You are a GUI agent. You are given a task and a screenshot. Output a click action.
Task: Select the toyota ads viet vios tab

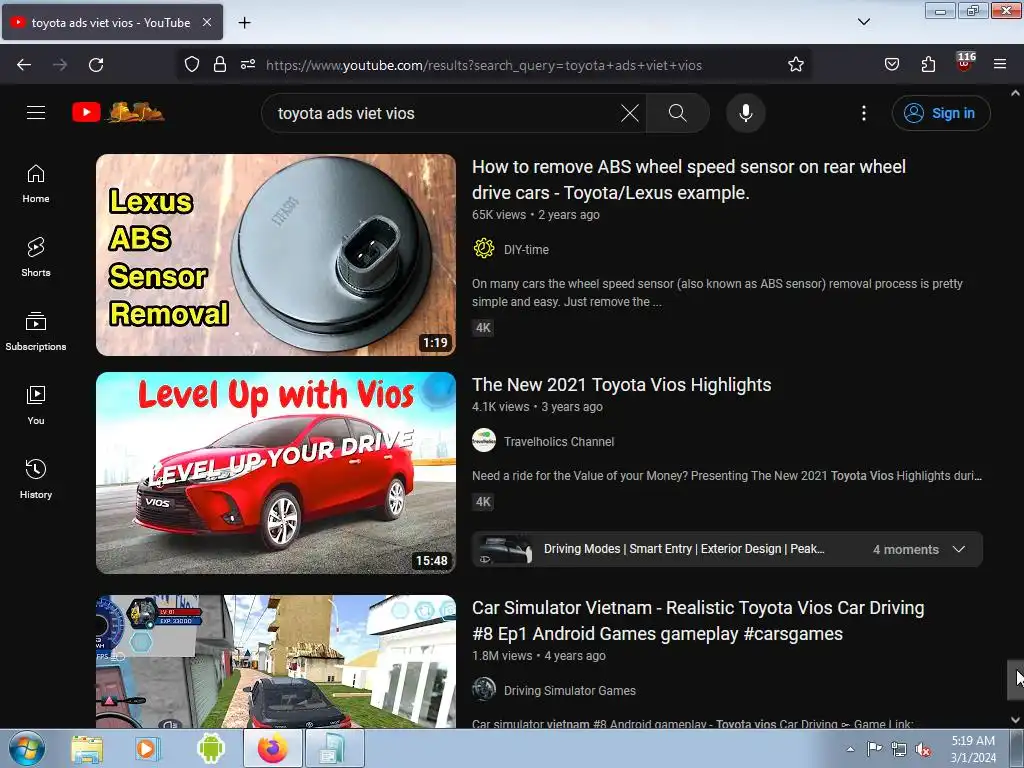click(x=112, y=22)
